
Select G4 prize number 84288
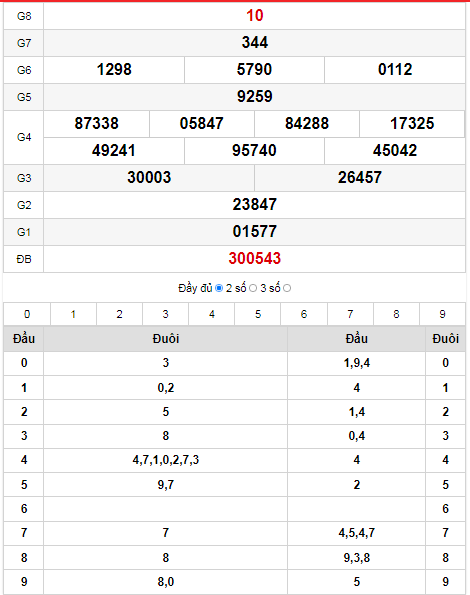[307, 123]
